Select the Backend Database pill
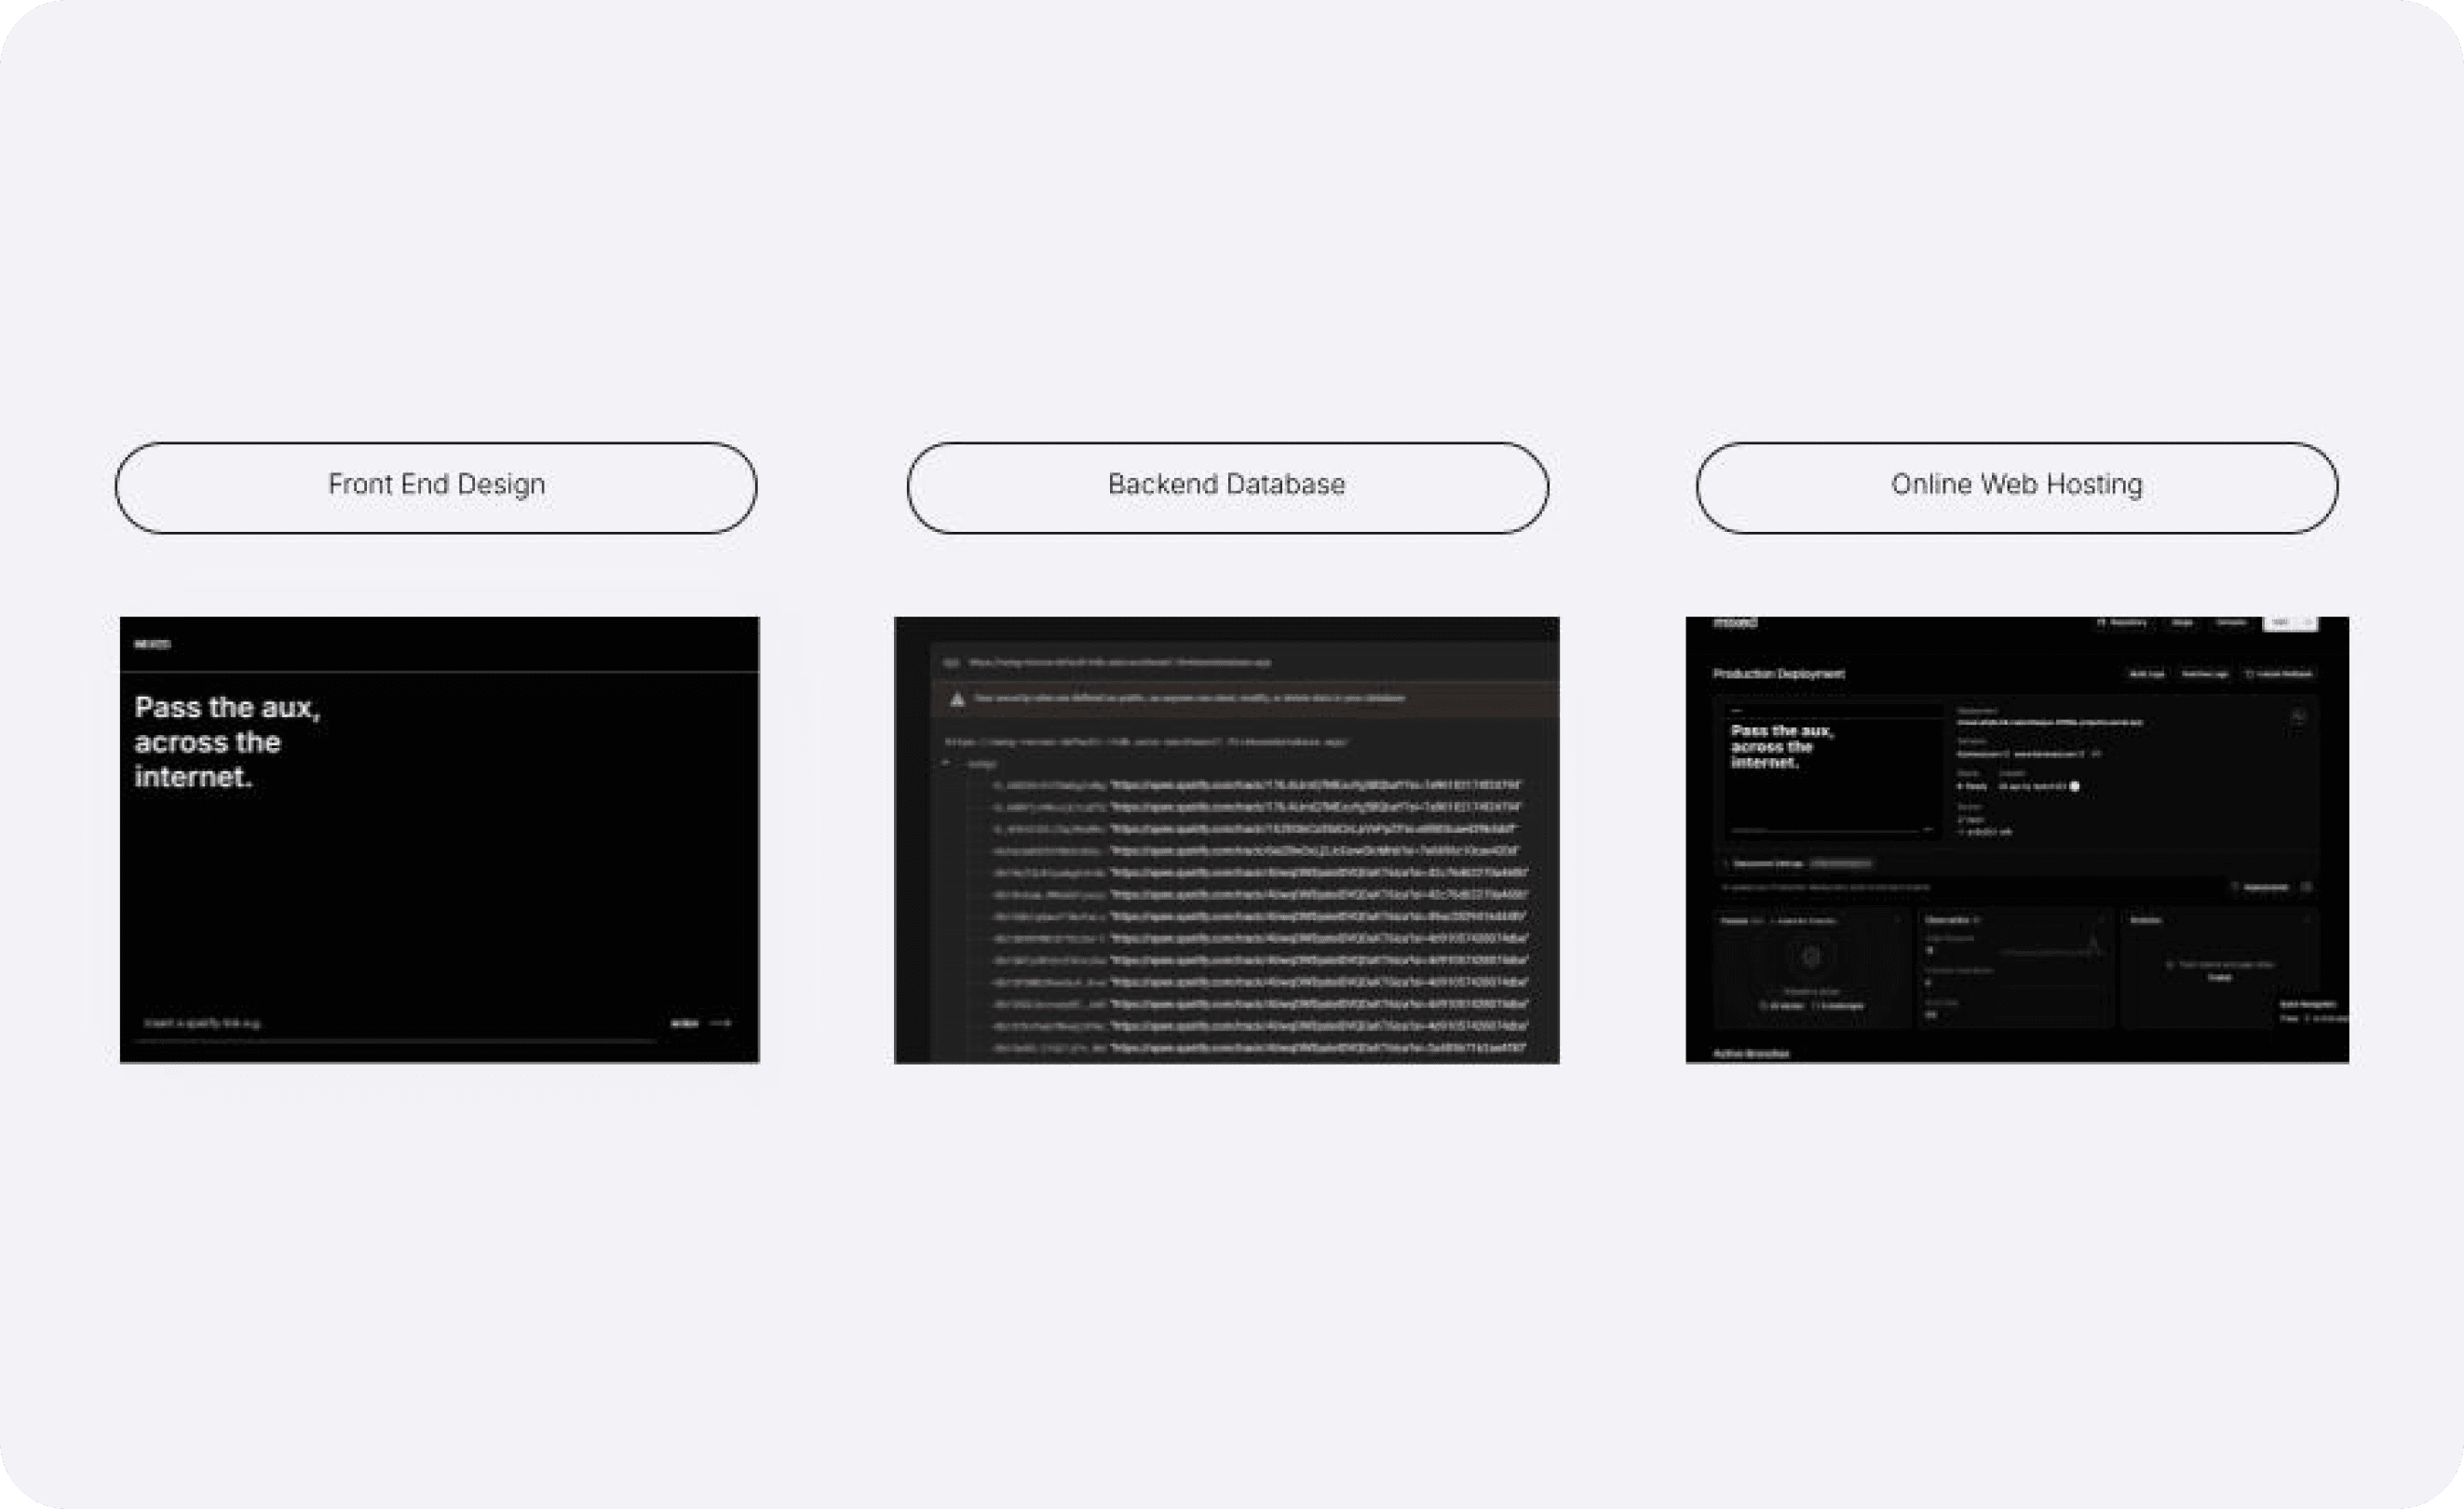The width and height of the screenshot is (2464, 1509). pyautogui.click(x=1227, y=487)
